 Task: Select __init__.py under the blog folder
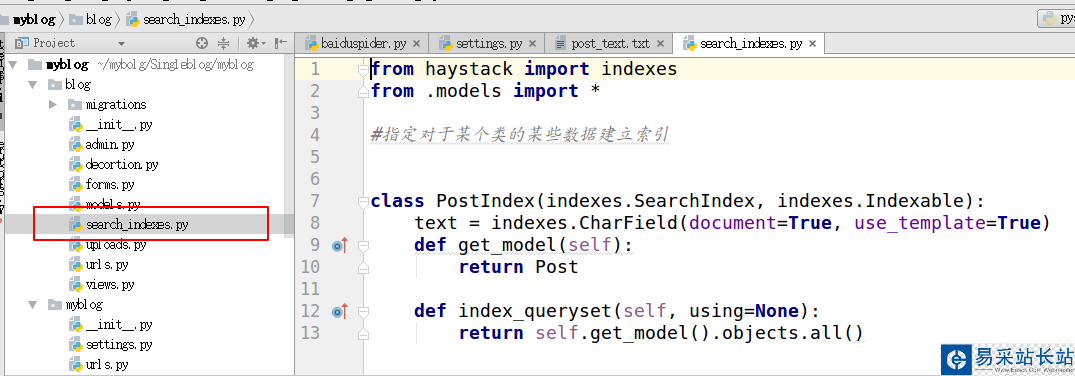click(119, 125)
